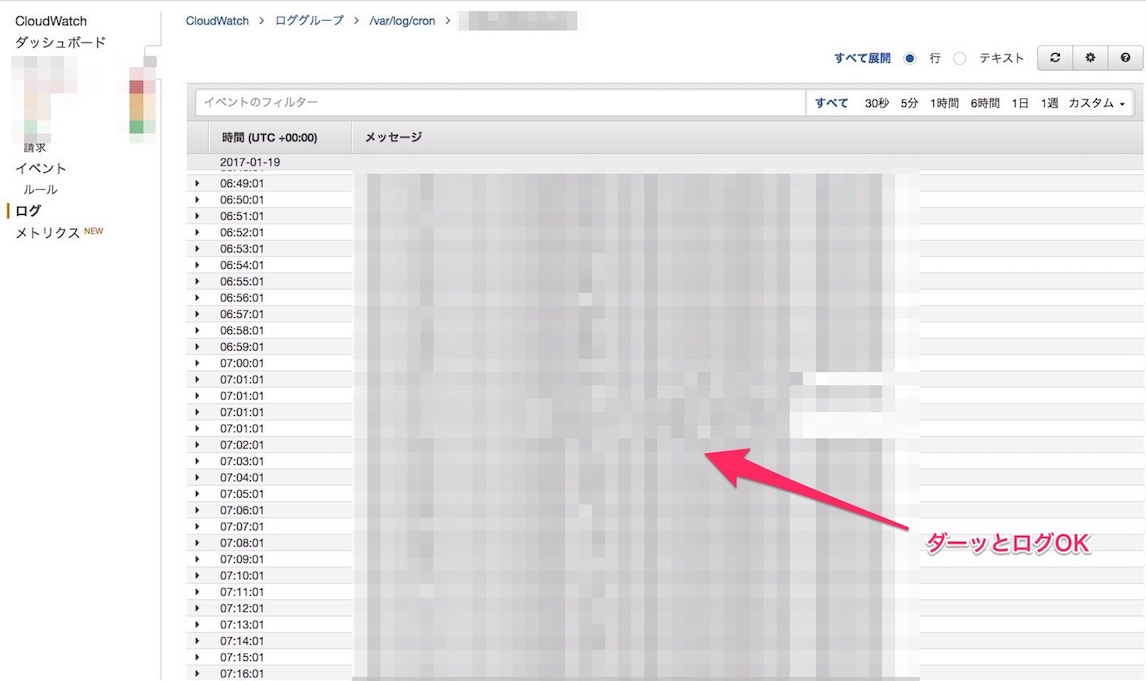Click the refresh icon button
This screenshot has width=1146, height=681.
click(1054, 58)
